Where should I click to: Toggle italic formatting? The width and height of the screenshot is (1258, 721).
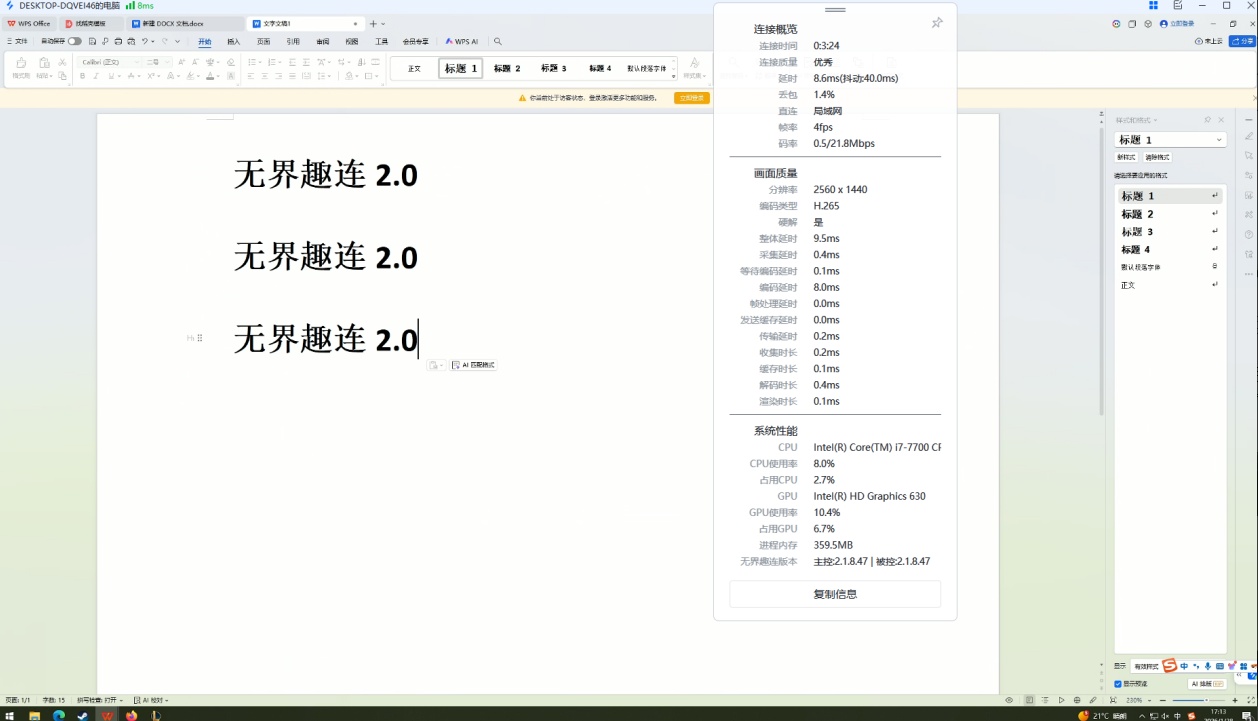(96, 76)
